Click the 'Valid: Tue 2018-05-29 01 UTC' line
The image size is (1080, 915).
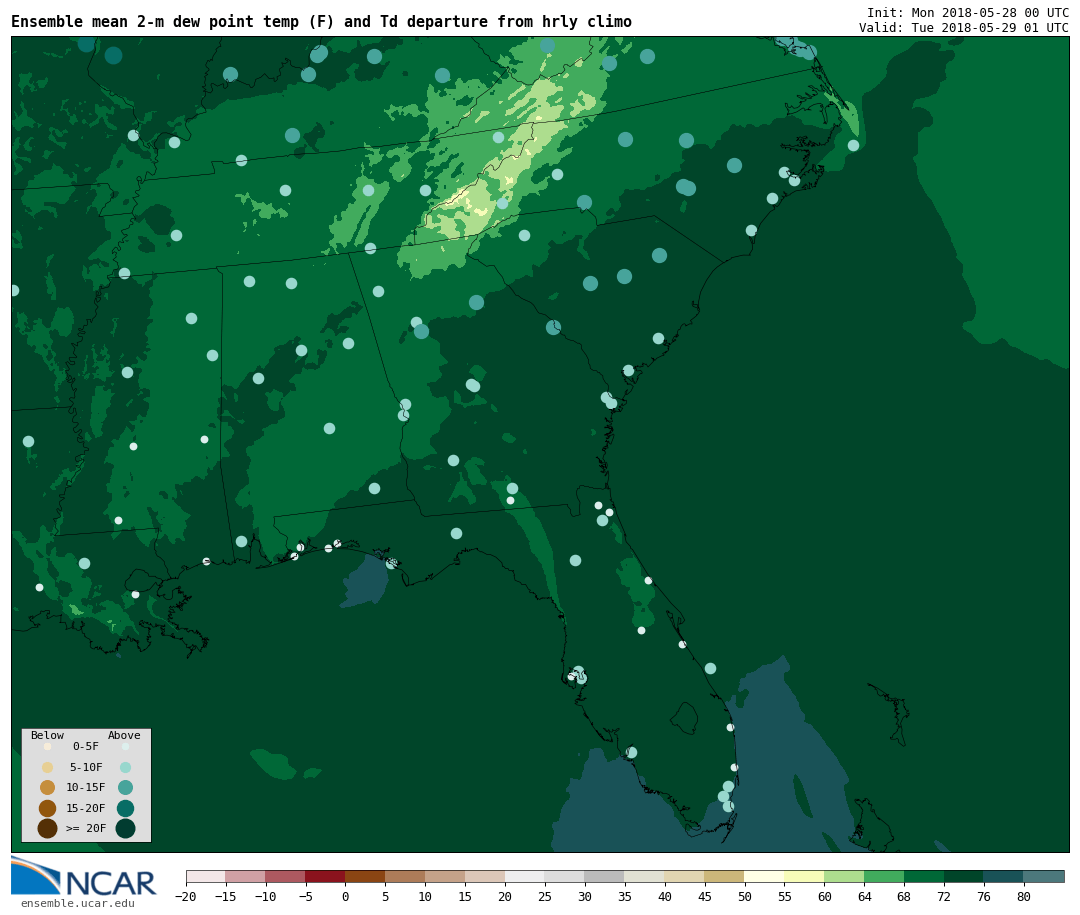pos(964,28)
